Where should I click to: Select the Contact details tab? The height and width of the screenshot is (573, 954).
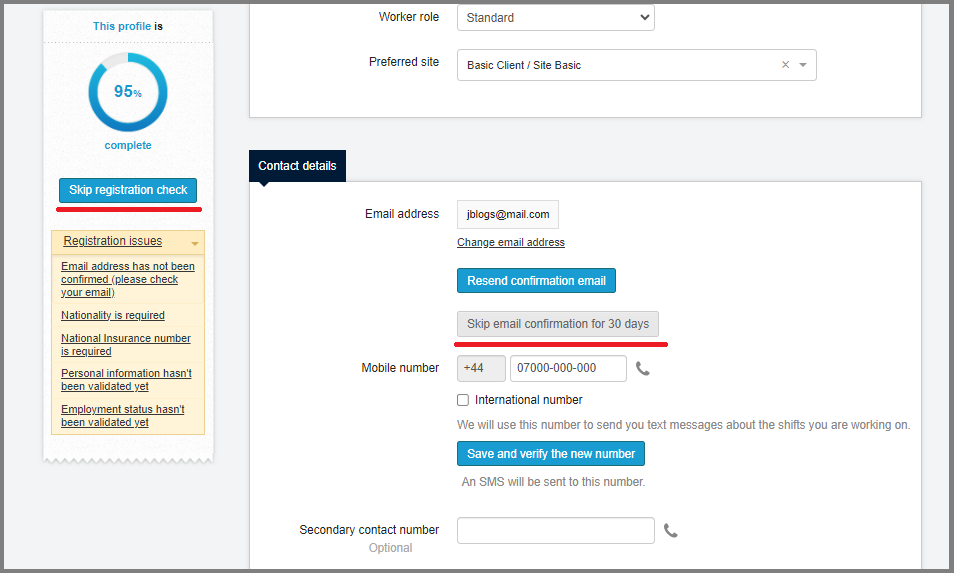[x=297, y=166]
